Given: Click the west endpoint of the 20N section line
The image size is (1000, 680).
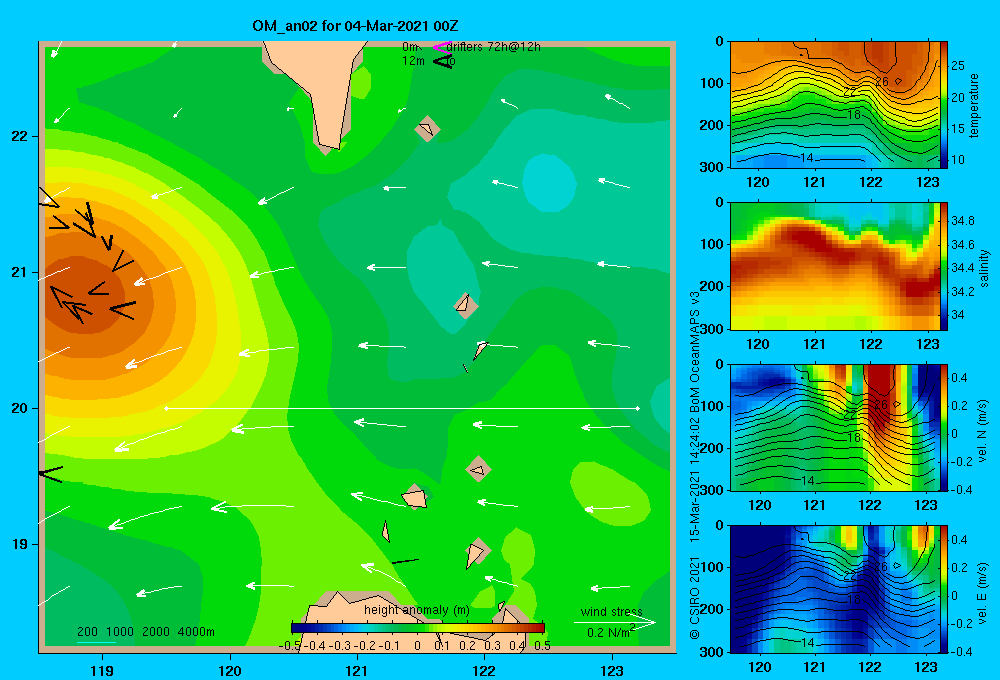Looking at the screenshot, I should 166,408.
